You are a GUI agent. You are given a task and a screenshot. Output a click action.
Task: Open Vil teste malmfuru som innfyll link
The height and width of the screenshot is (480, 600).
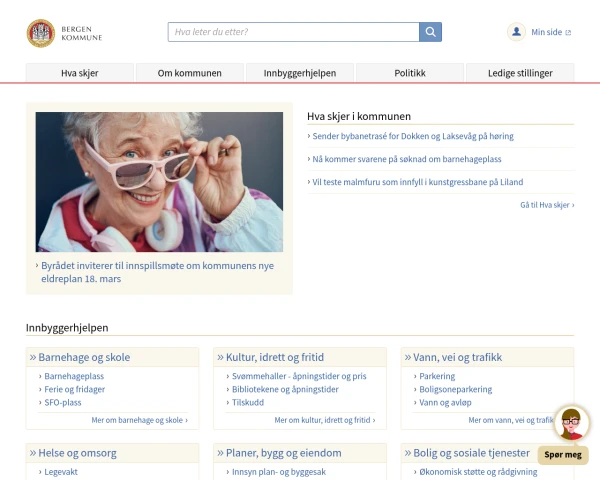pyautogui.click(x=417, y=182)
